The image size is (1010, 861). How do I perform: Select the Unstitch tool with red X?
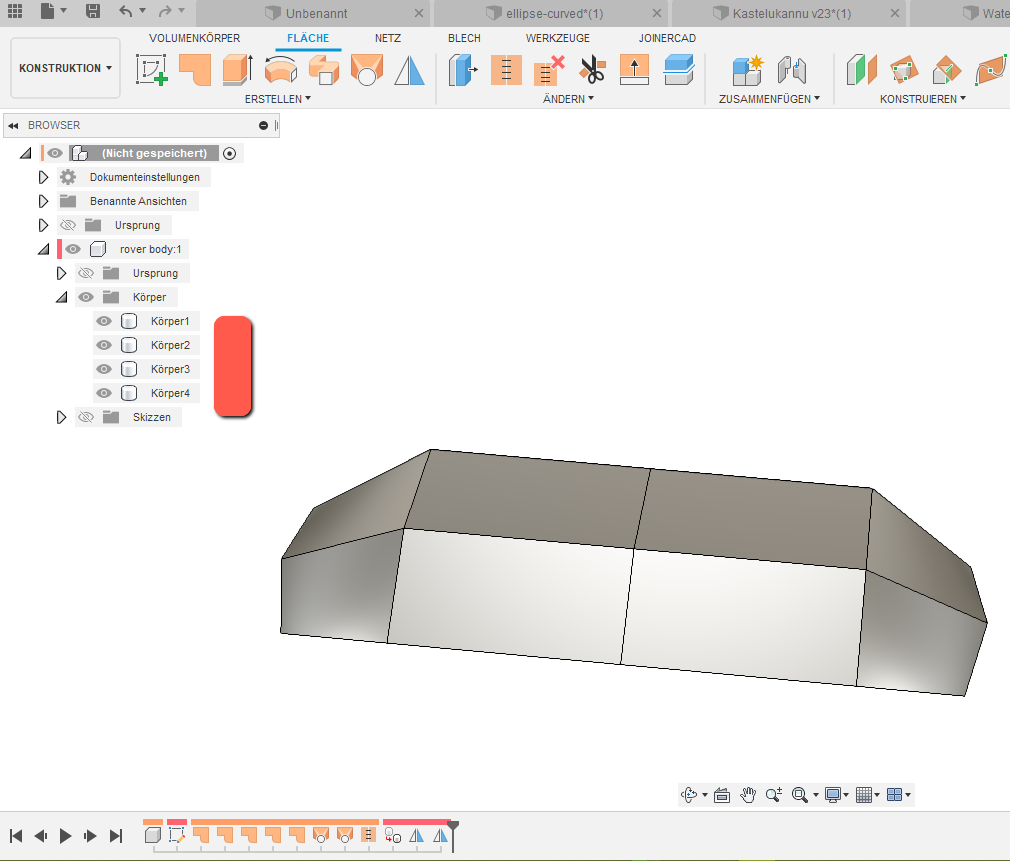coord(549,70)
